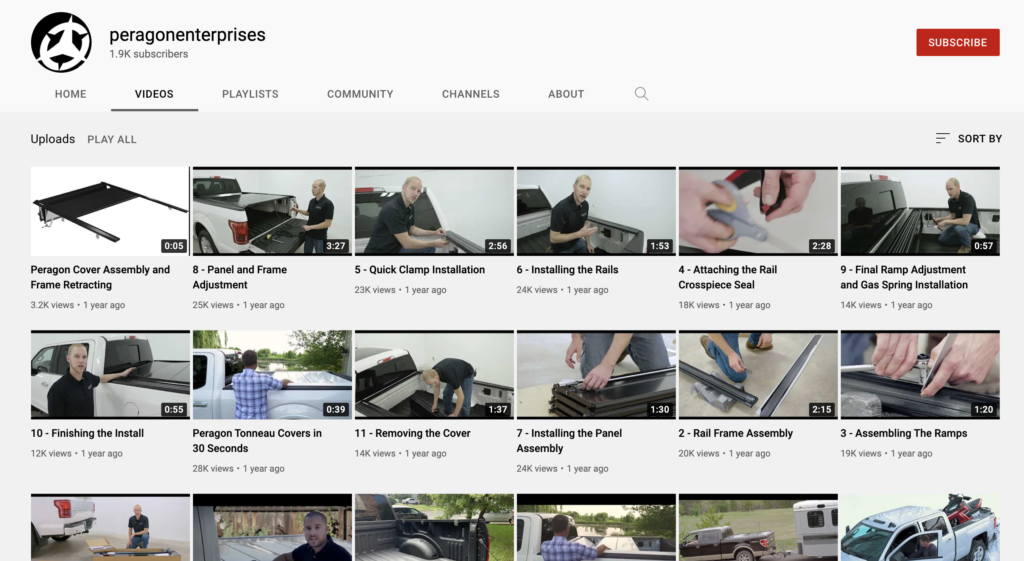1024x561 pixels.
Task: Click the 2:56 duration badge
Action: 498,246
